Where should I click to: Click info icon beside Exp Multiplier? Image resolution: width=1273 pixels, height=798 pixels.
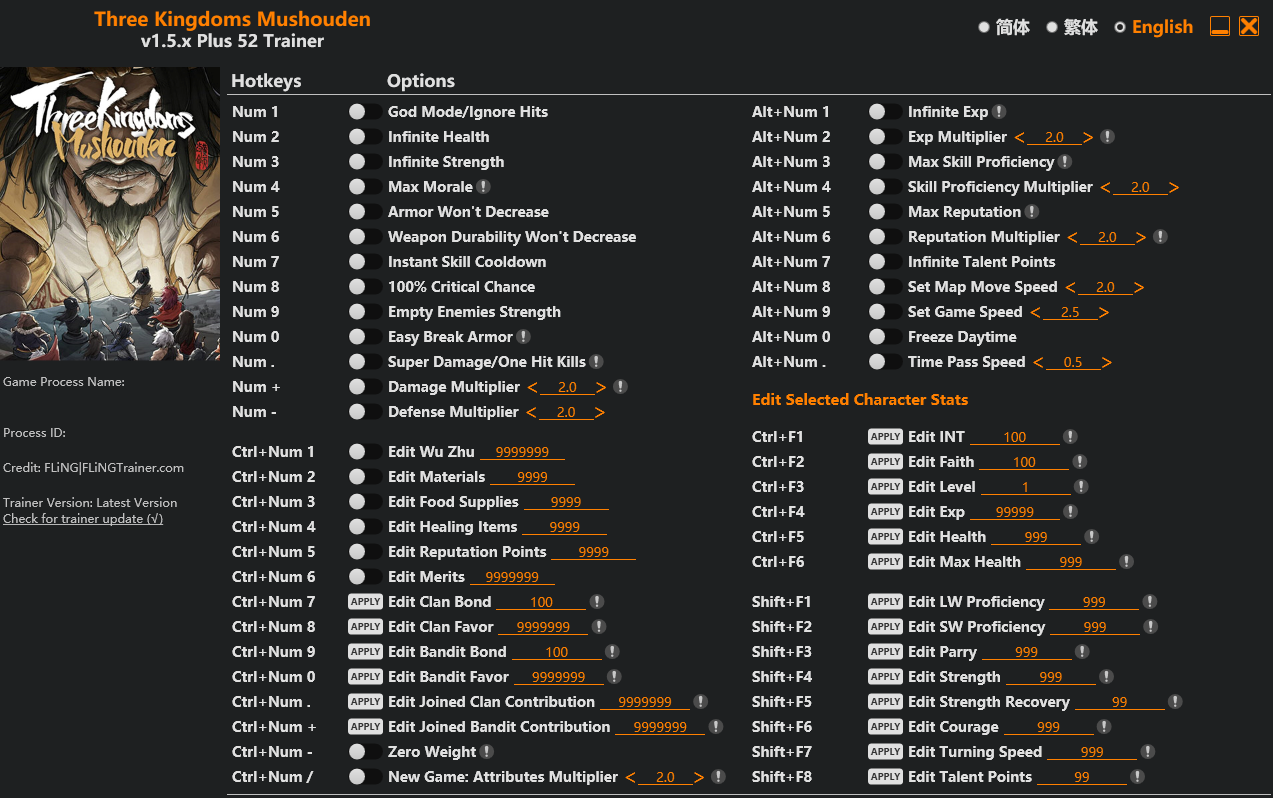(x=1107, y=137)
